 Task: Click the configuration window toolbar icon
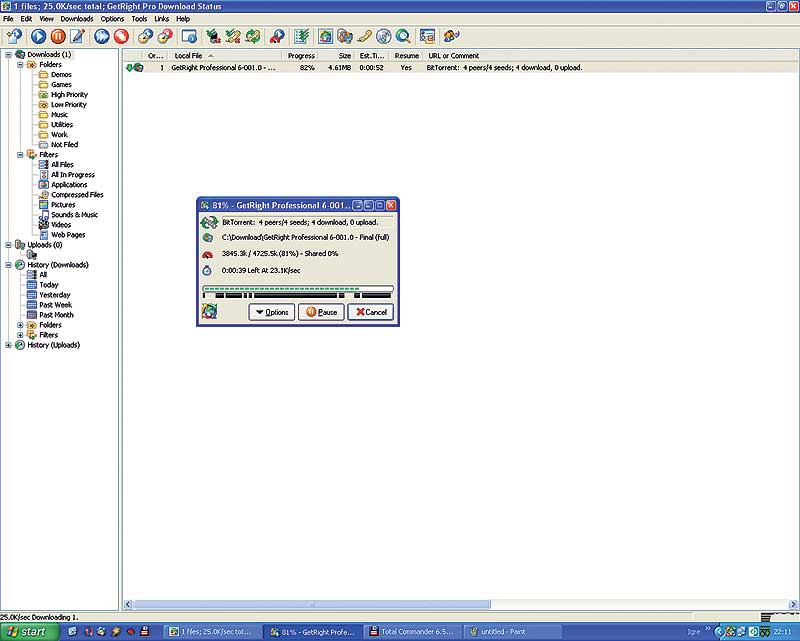pyautogui.click(x=427, y=36)
